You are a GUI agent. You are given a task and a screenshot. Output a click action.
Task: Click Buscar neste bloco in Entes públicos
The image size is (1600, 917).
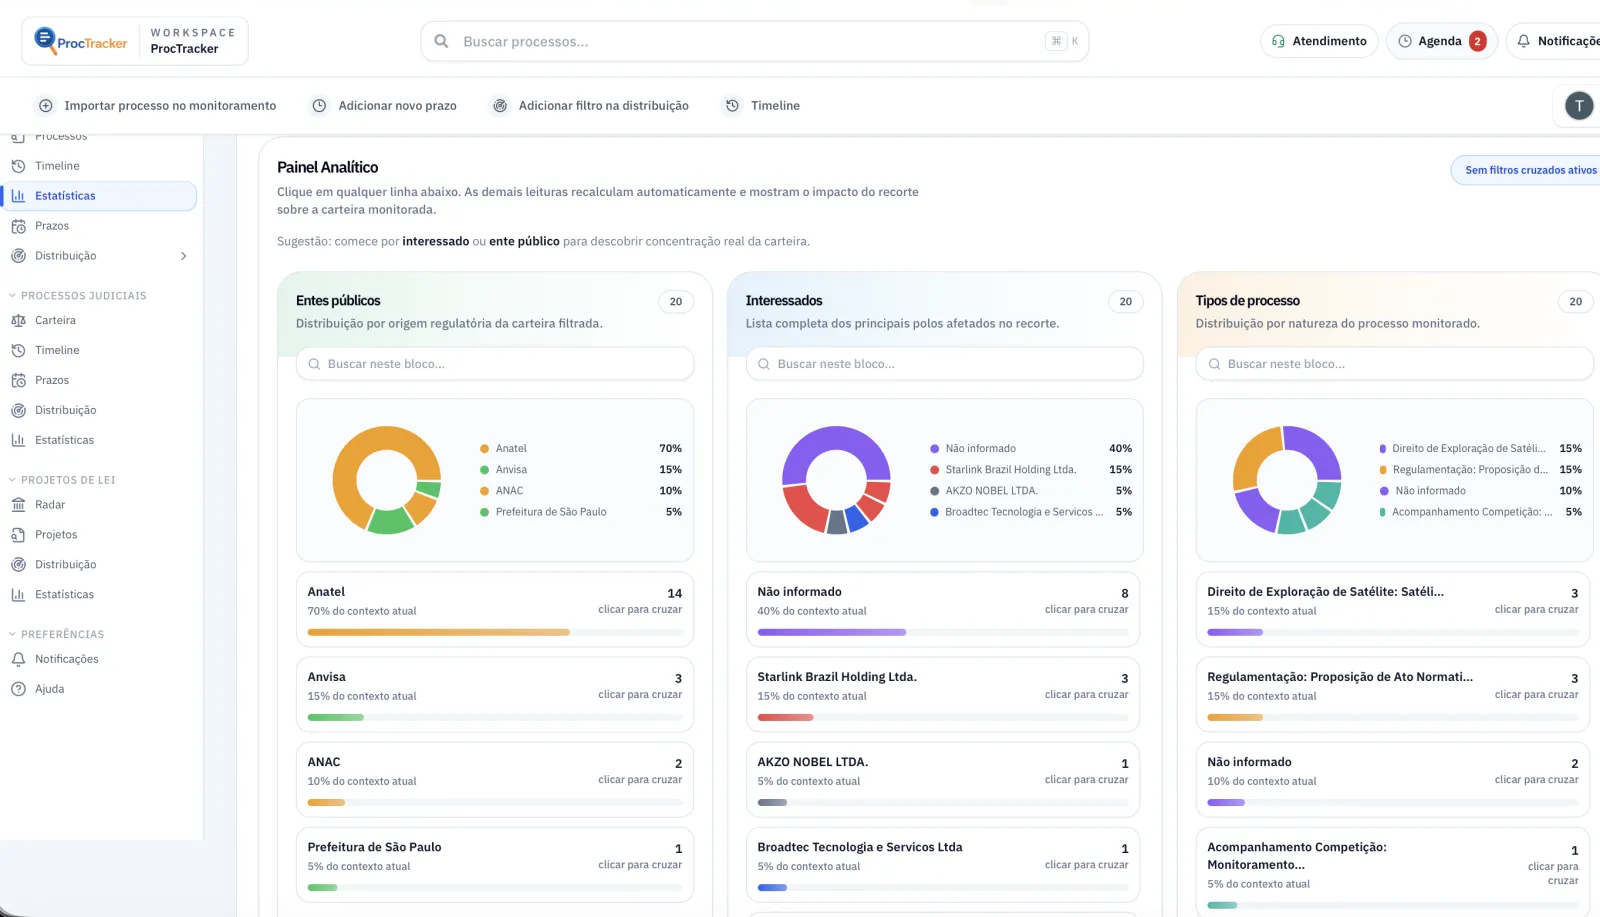494,364
